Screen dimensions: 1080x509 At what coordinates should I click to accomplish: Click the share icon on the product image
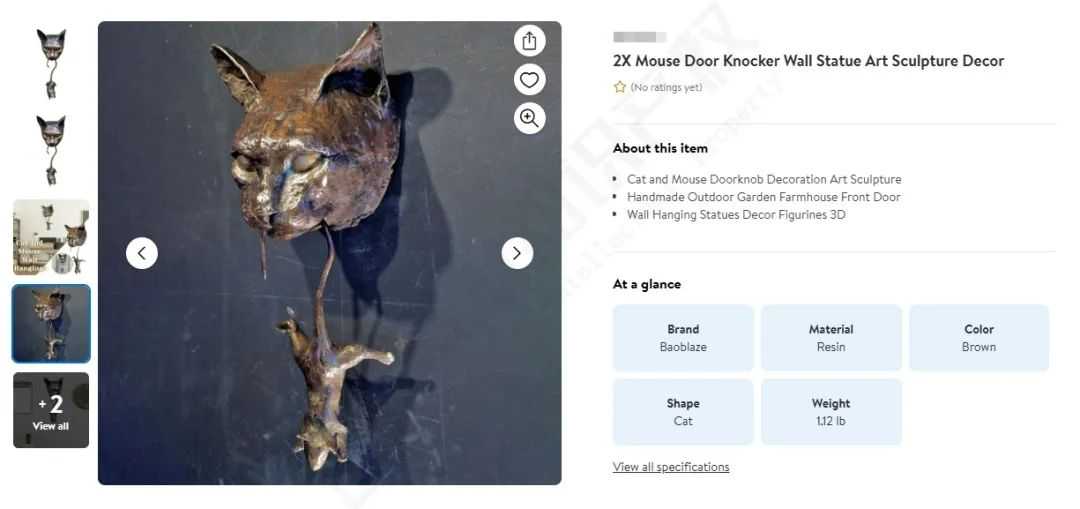(529, 41)
